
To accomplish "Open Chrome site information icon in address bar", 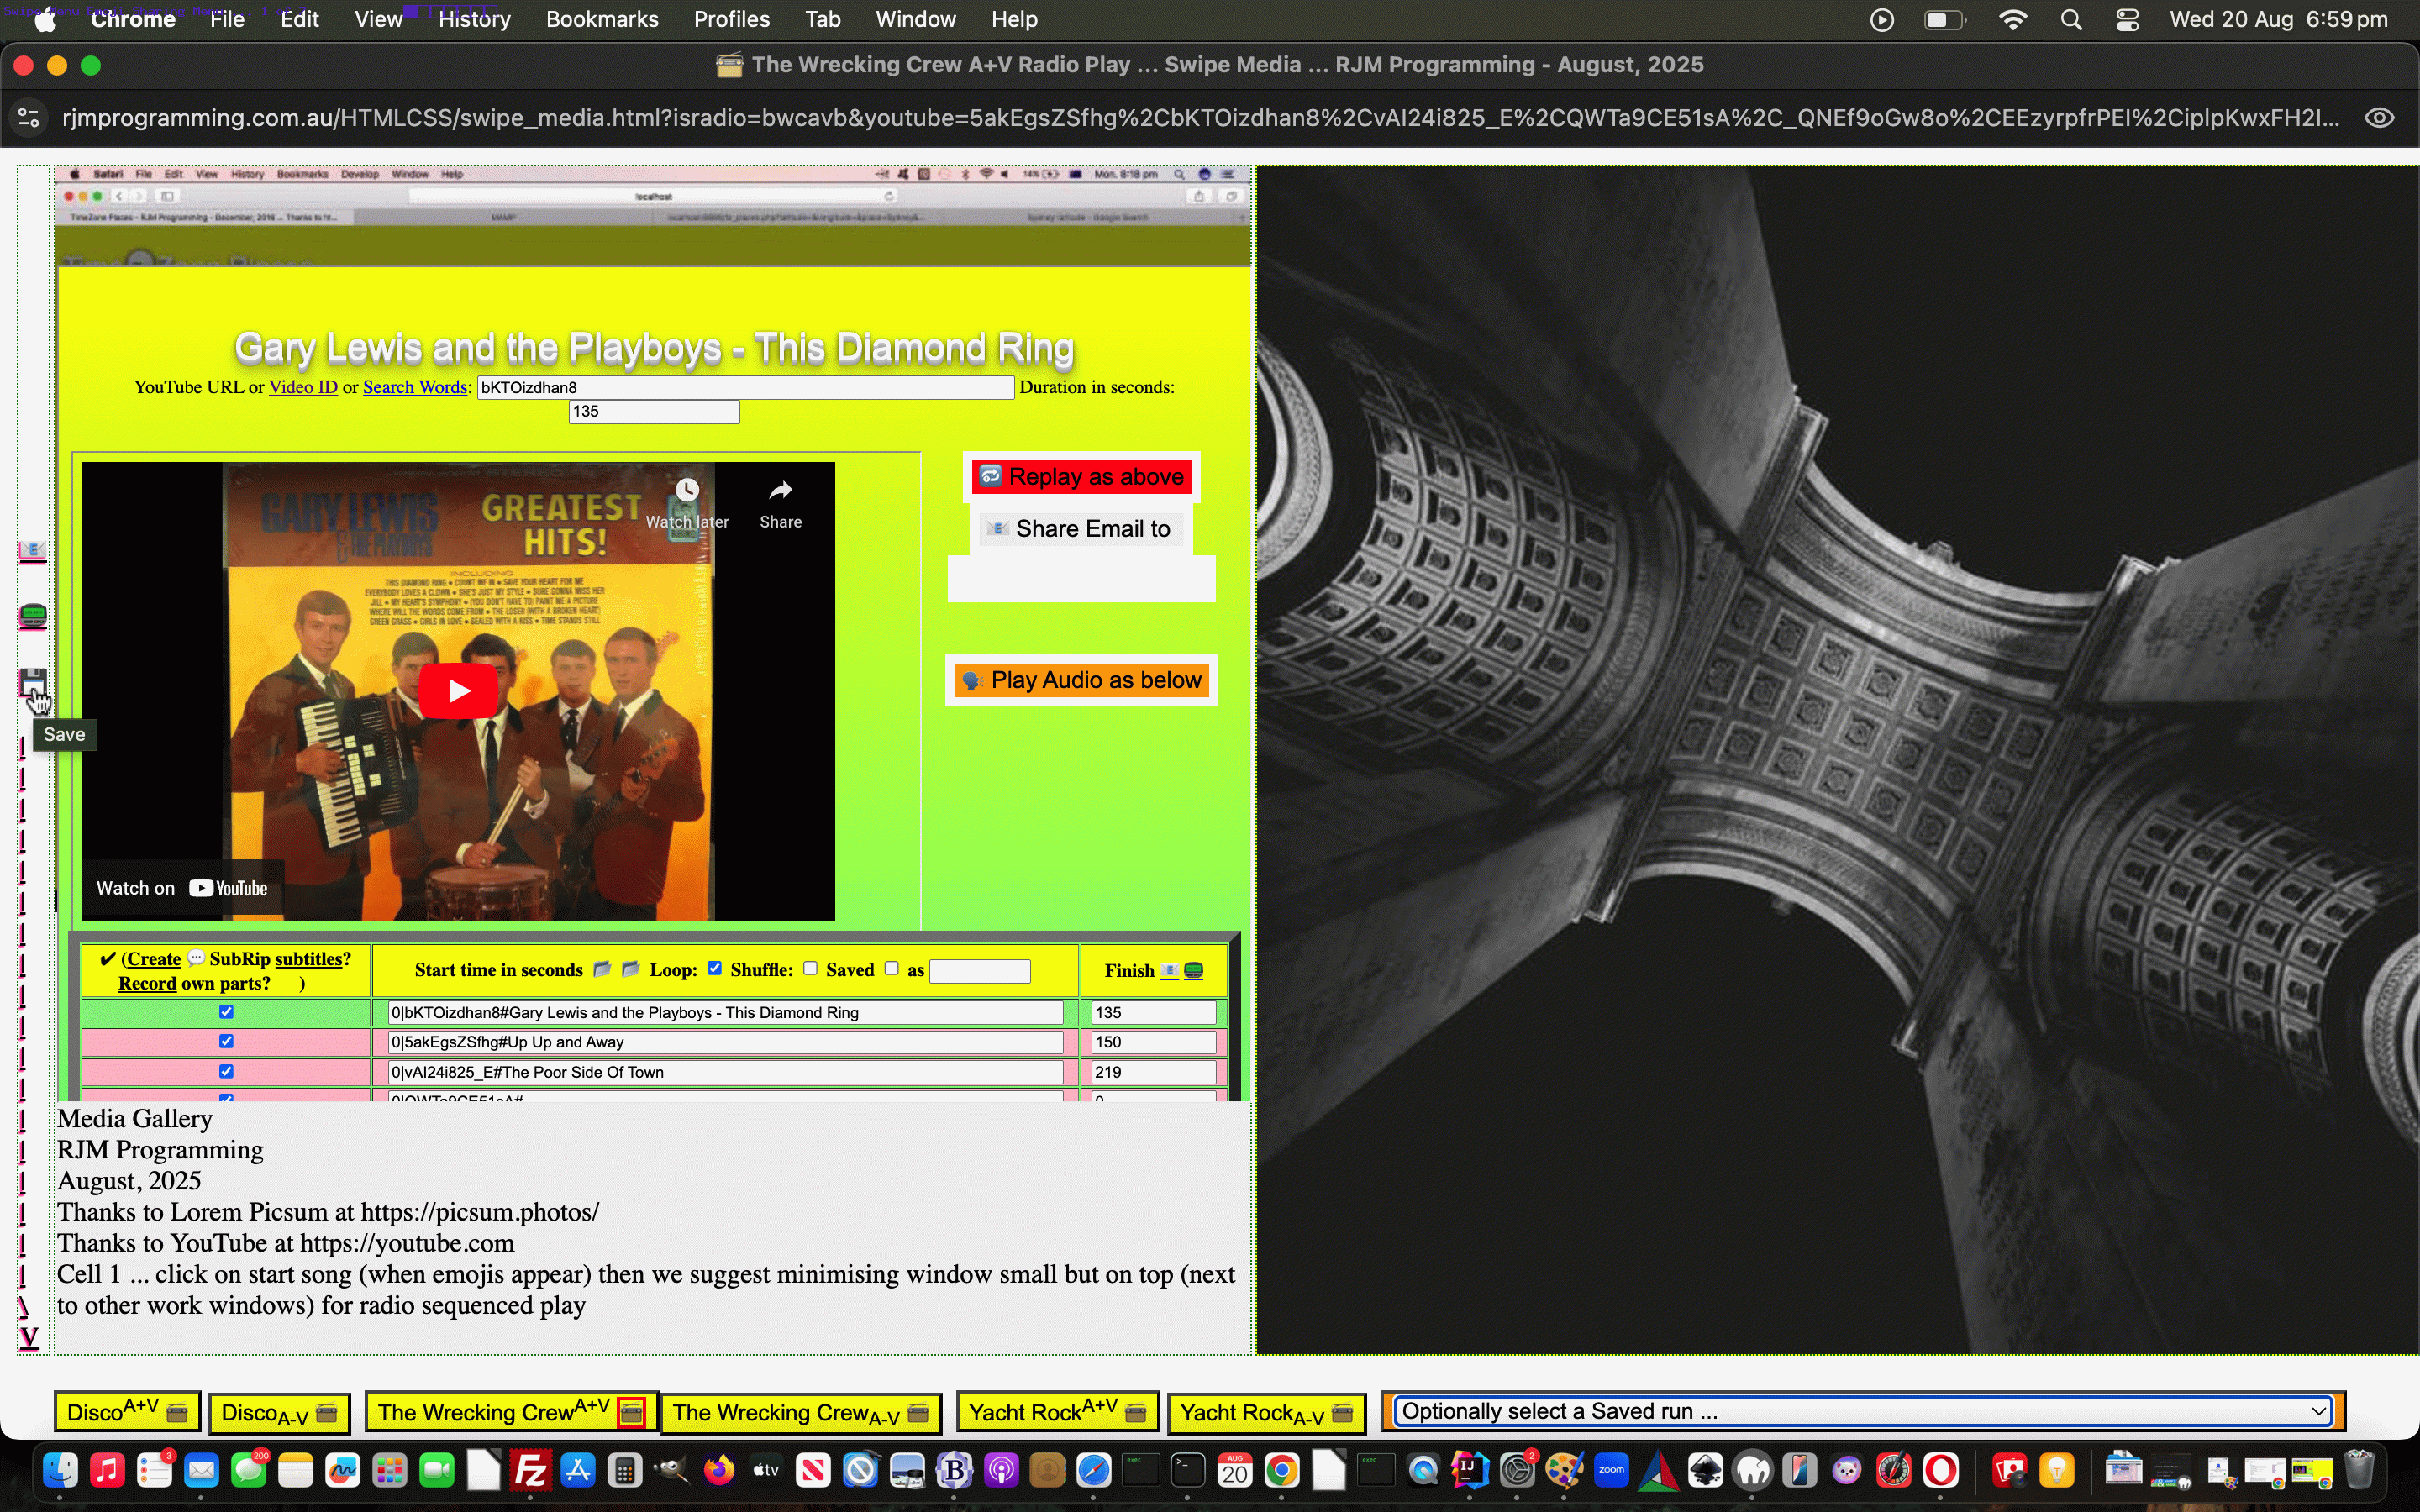I will click(x=29, y=118).
